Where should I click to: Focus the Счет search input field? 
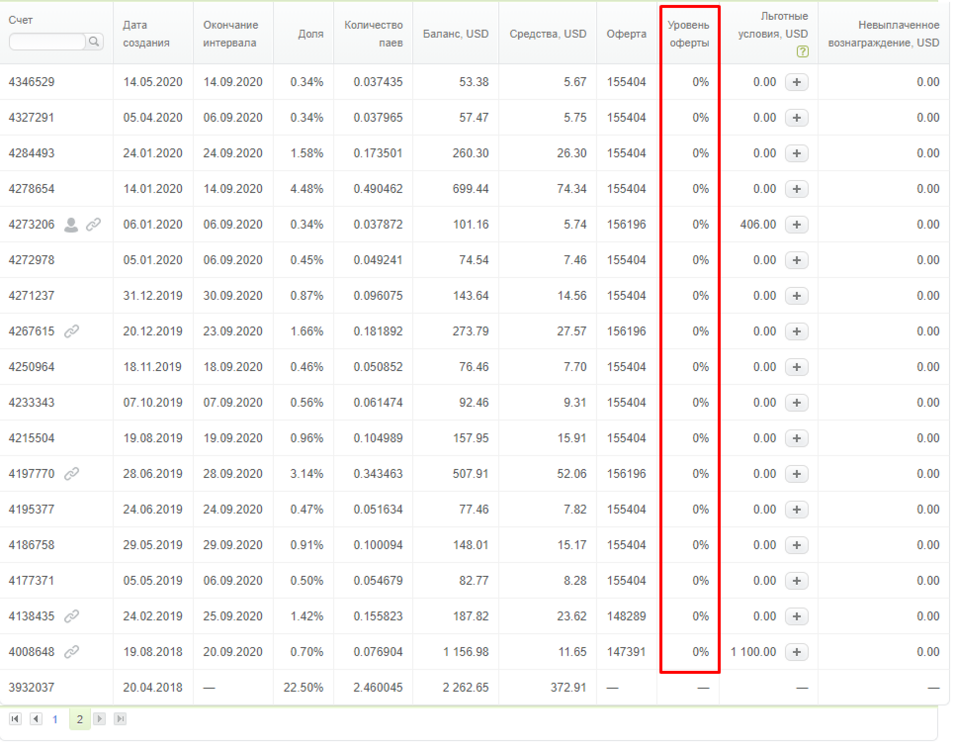48,41
